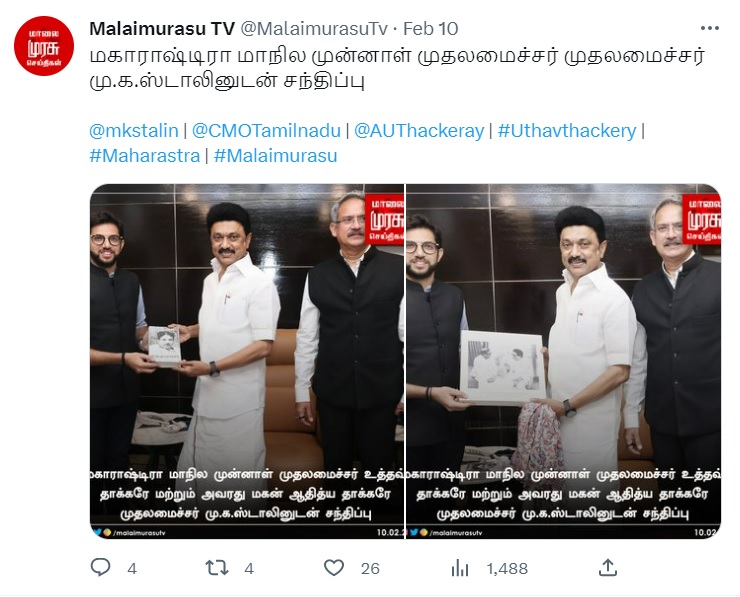
Task: Open the @MalaimurasuTv handle link
Action: [x=314, y=29]
